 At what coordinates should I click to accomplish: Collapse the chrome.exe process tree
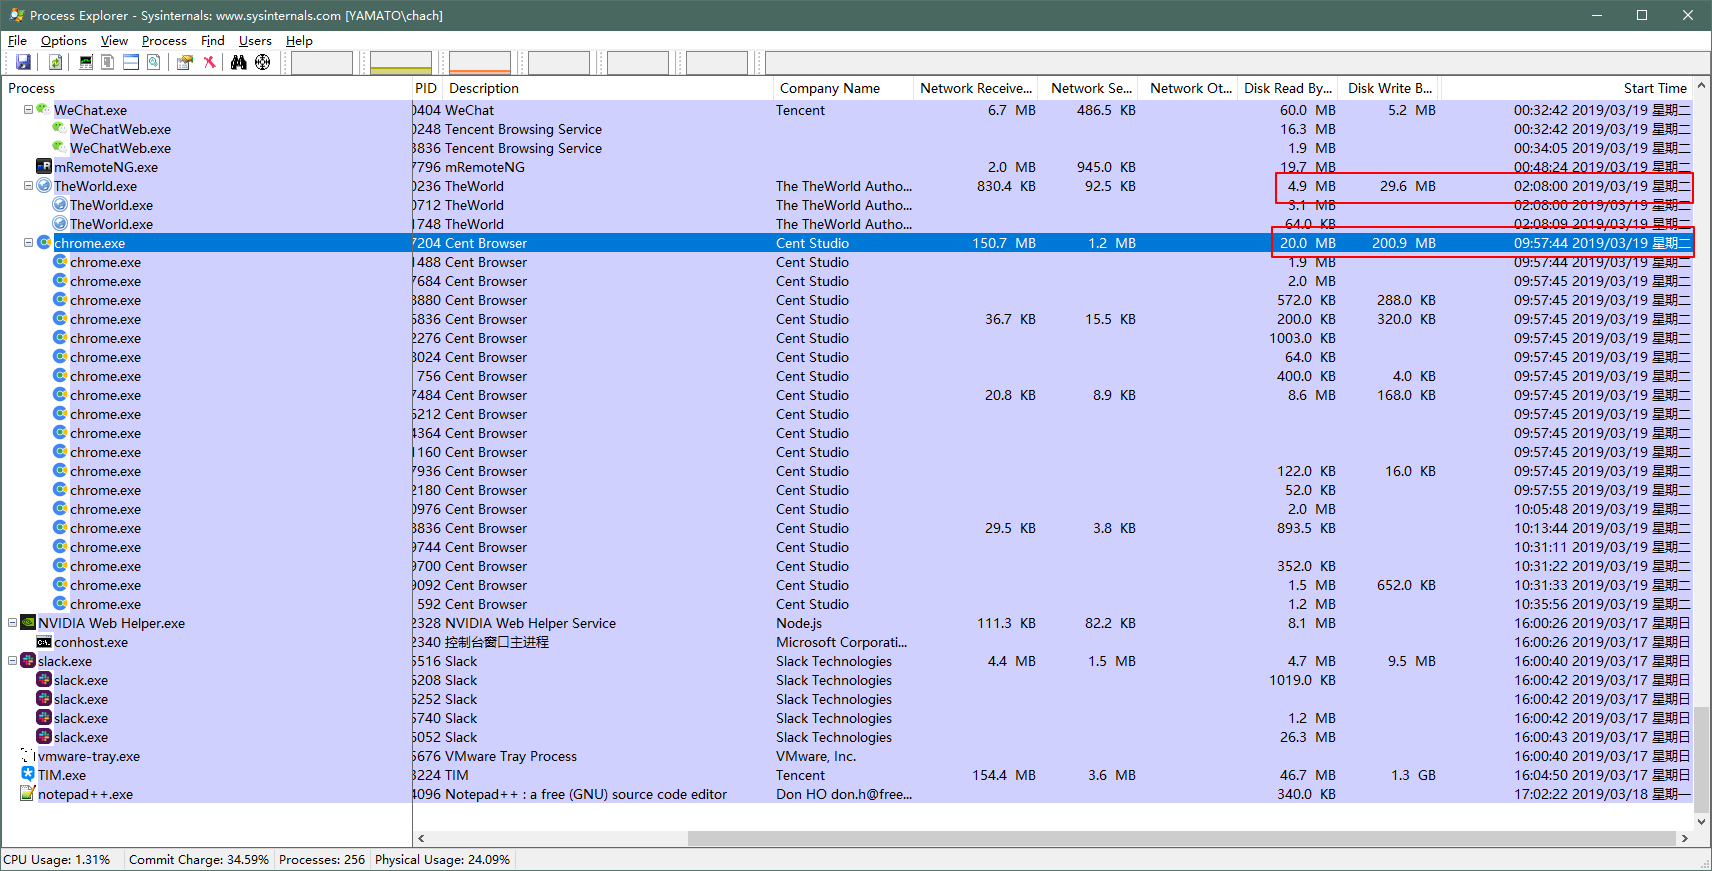click(x=28, y=243)
